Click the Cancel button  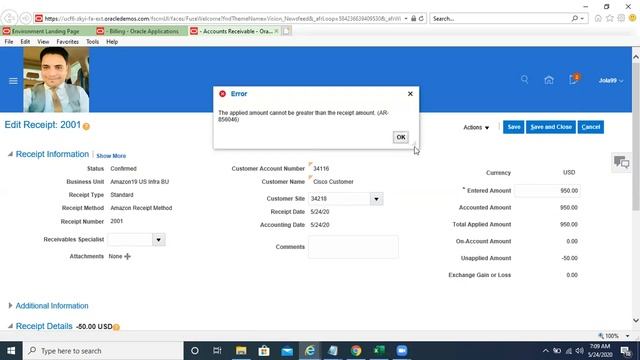(x=591, y=127)
